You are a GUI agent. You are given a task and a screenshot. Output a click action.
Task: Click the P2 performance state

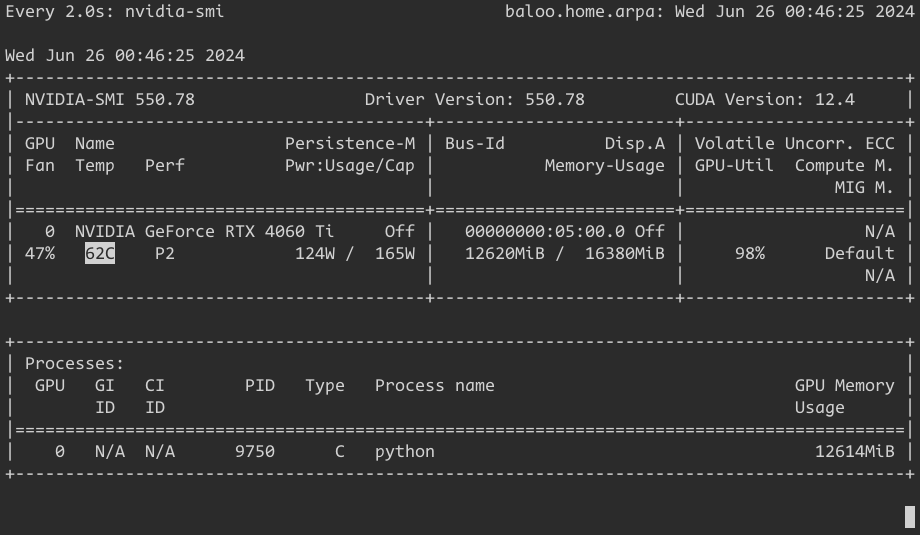pyautogui.click(x=165, y=253)
